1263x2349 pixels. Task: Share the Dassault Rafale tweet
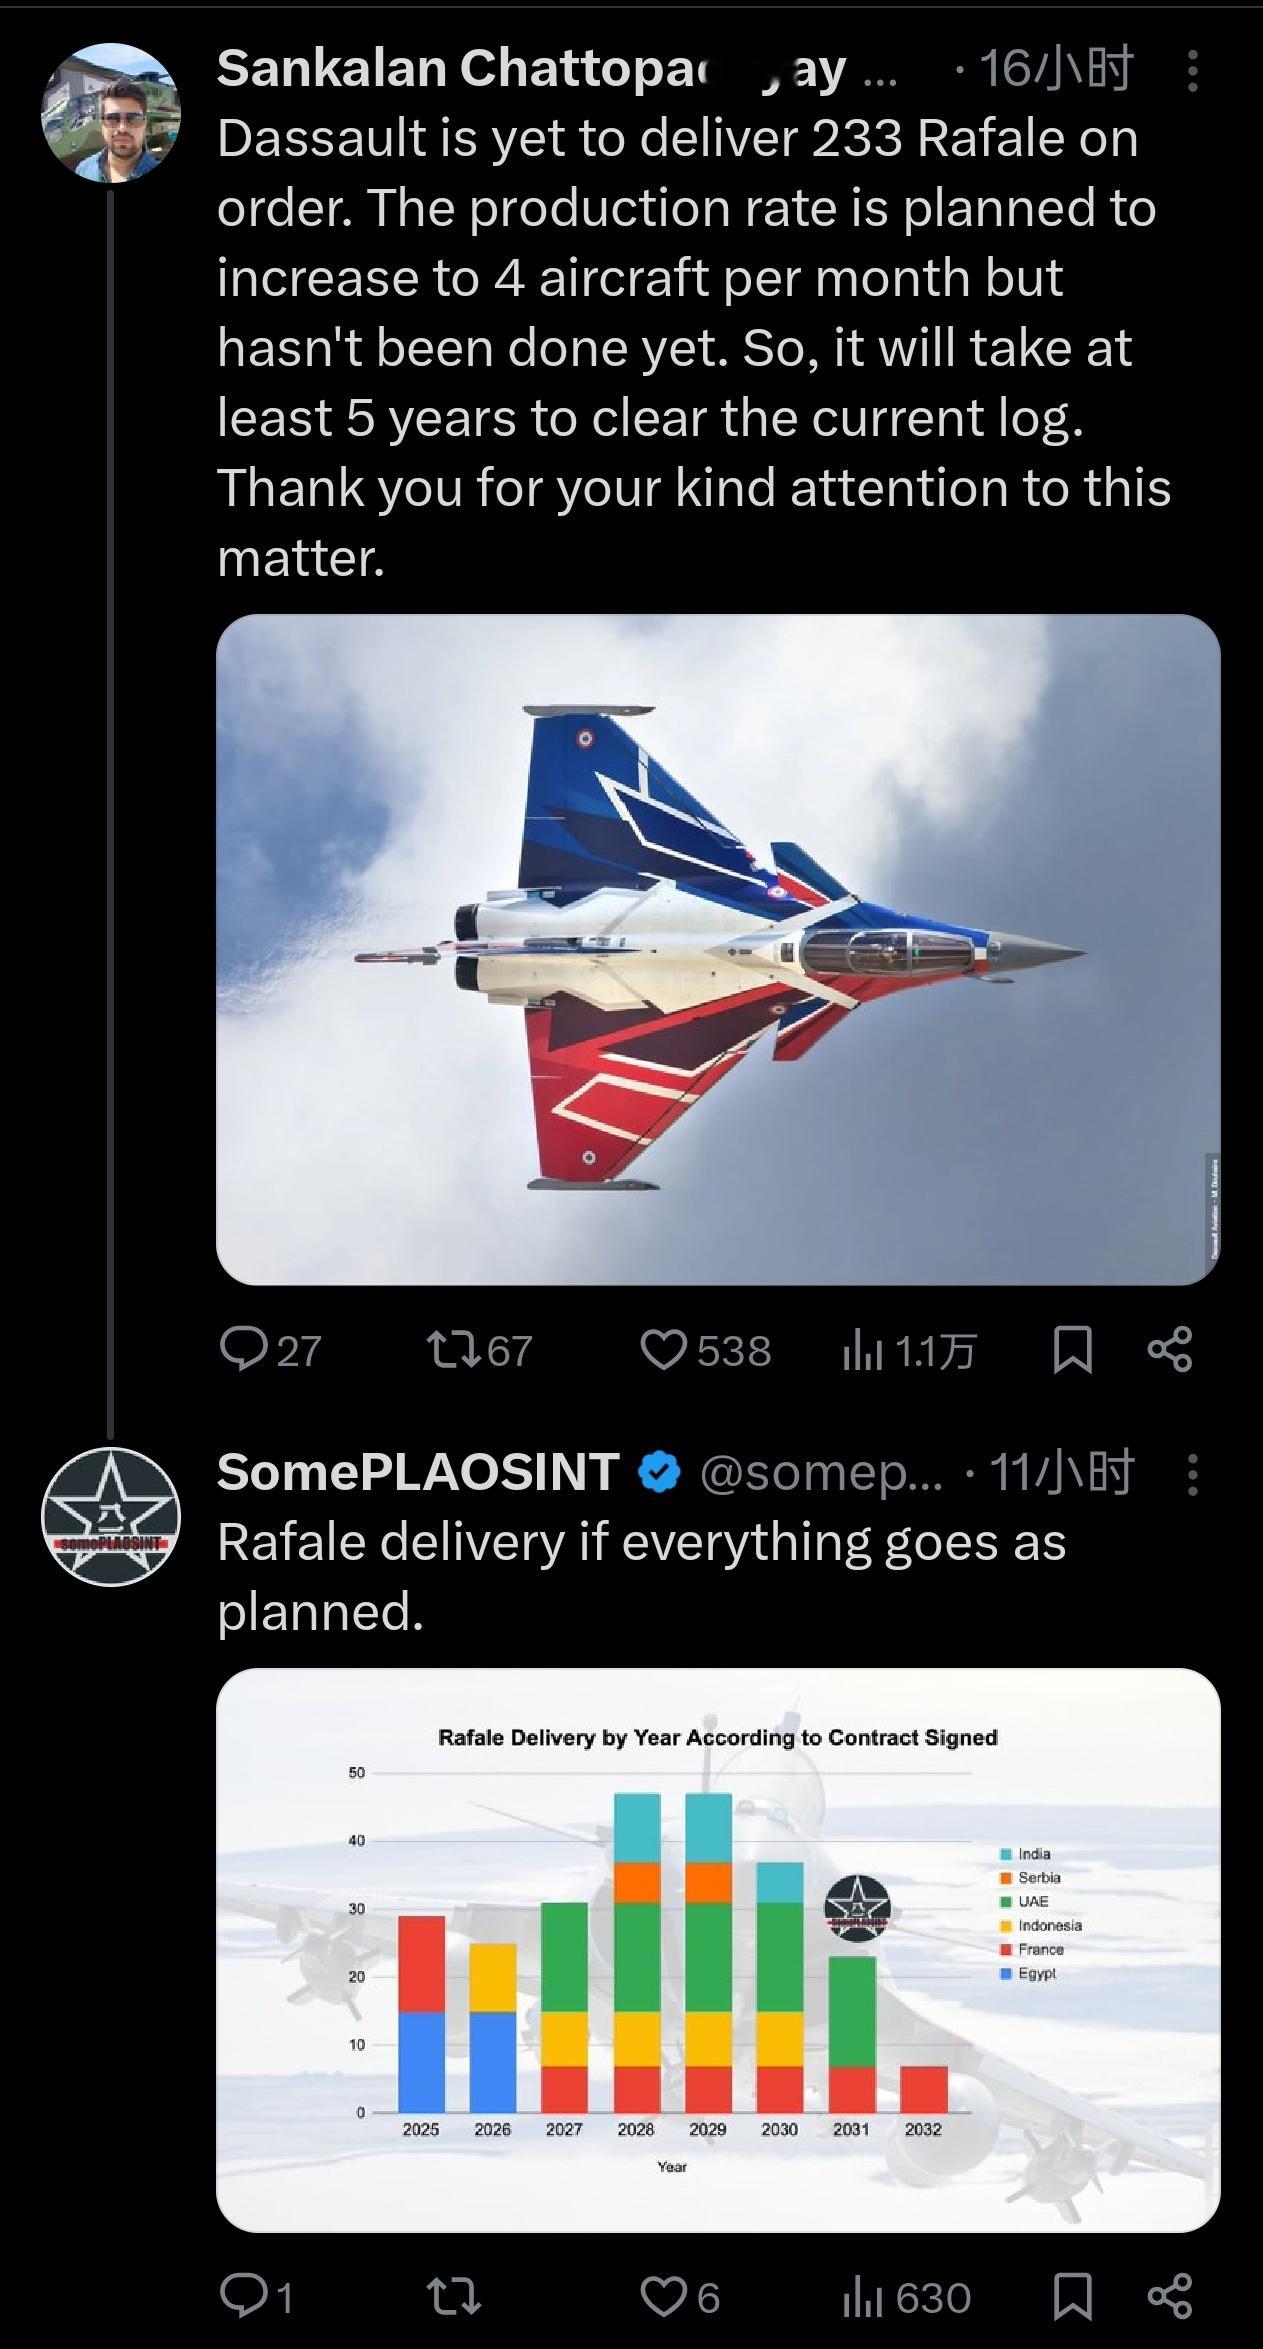click(x=1170, y=1350)
